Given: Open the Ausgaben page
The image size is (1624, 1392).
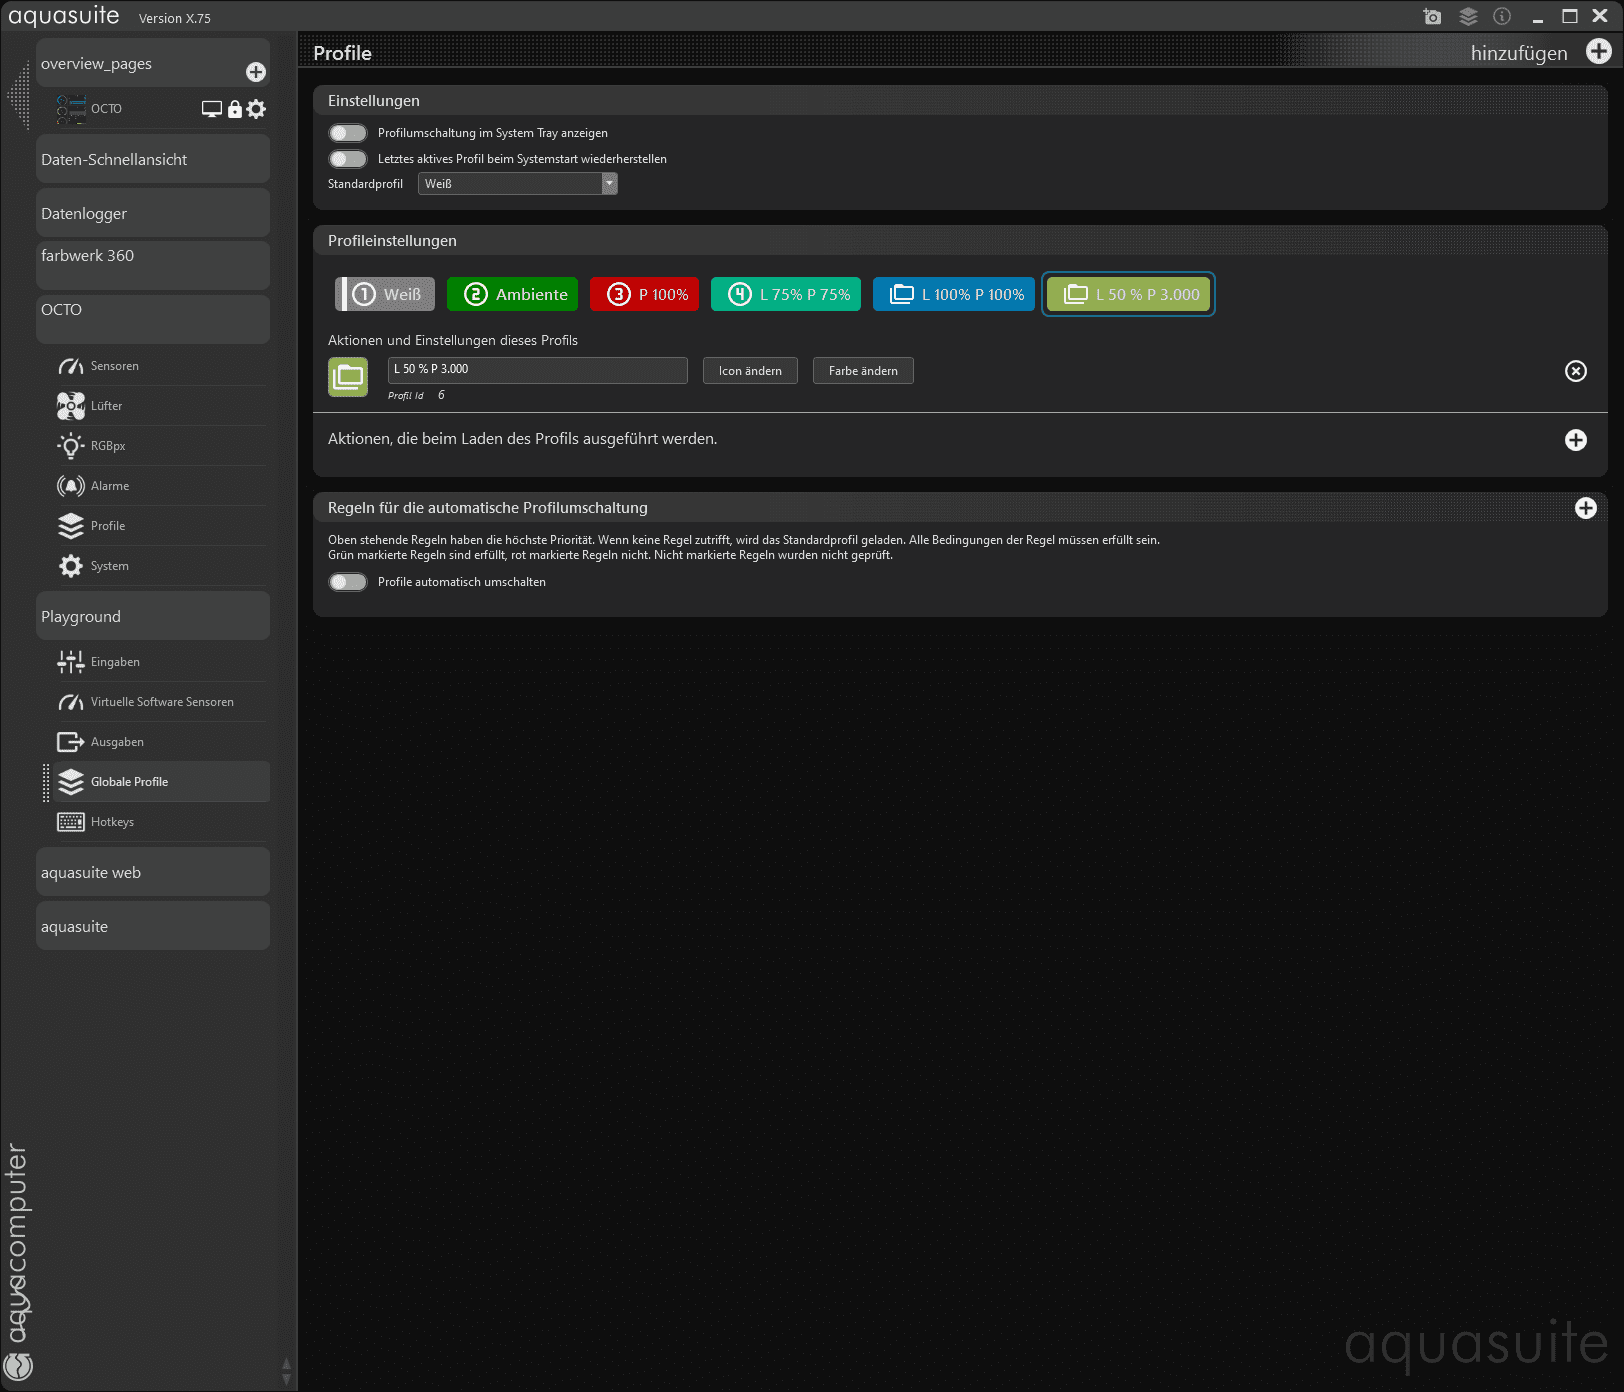Looking at the screenshot, I should pos(160,742).
